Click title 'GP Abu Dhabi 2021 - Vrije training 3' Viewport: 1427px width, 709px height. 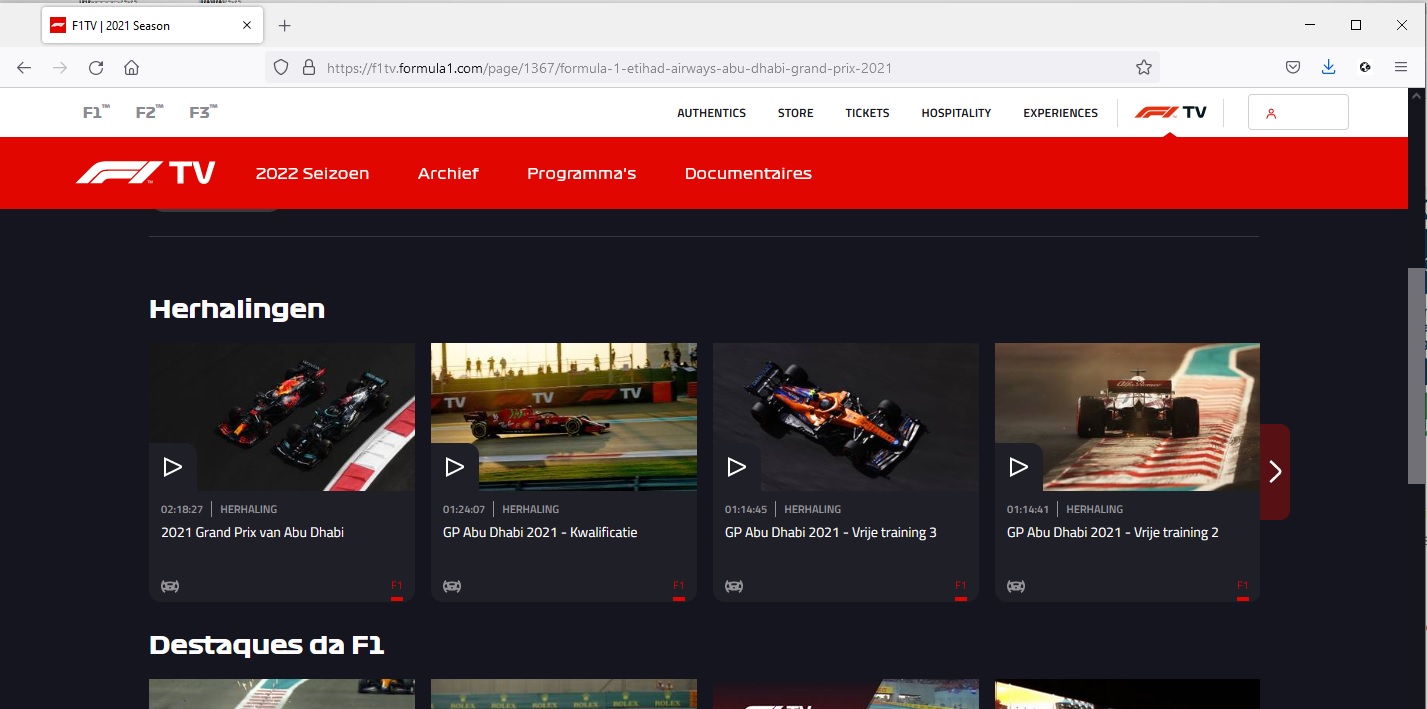pos(830,533)
